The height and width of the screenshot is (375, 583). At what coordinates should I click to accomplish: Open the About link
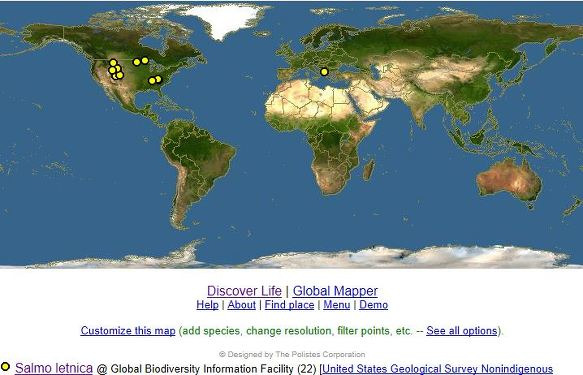point(241,305)
